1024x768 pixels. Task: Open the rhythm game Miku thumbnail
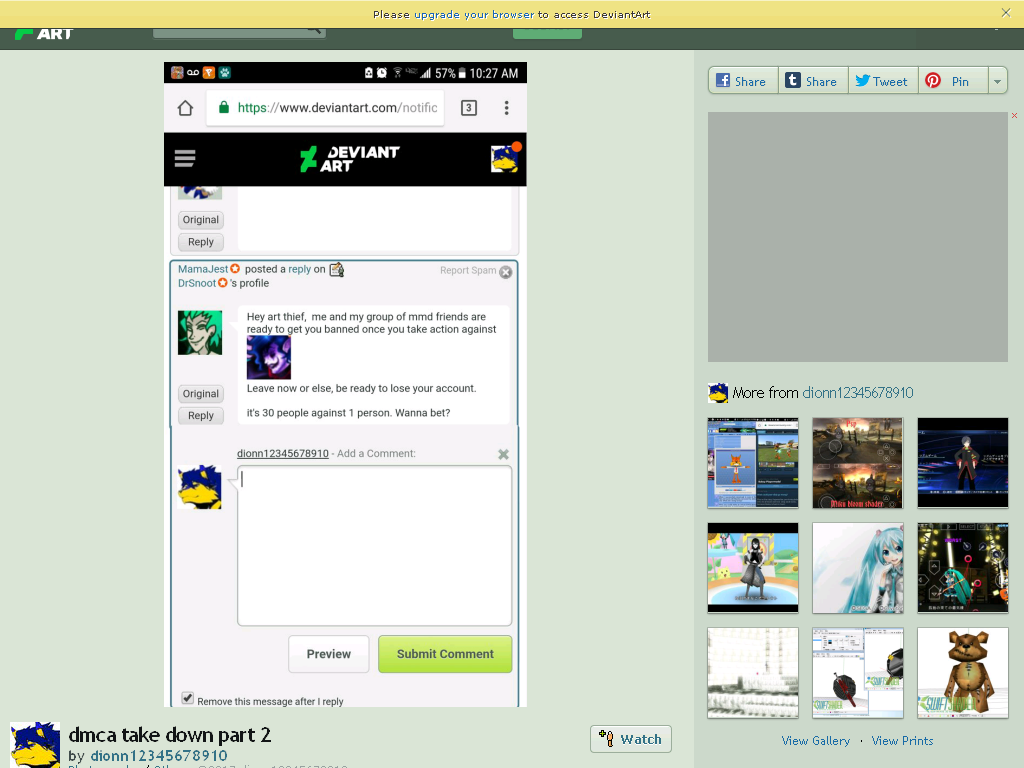click(x=963, y=568)
